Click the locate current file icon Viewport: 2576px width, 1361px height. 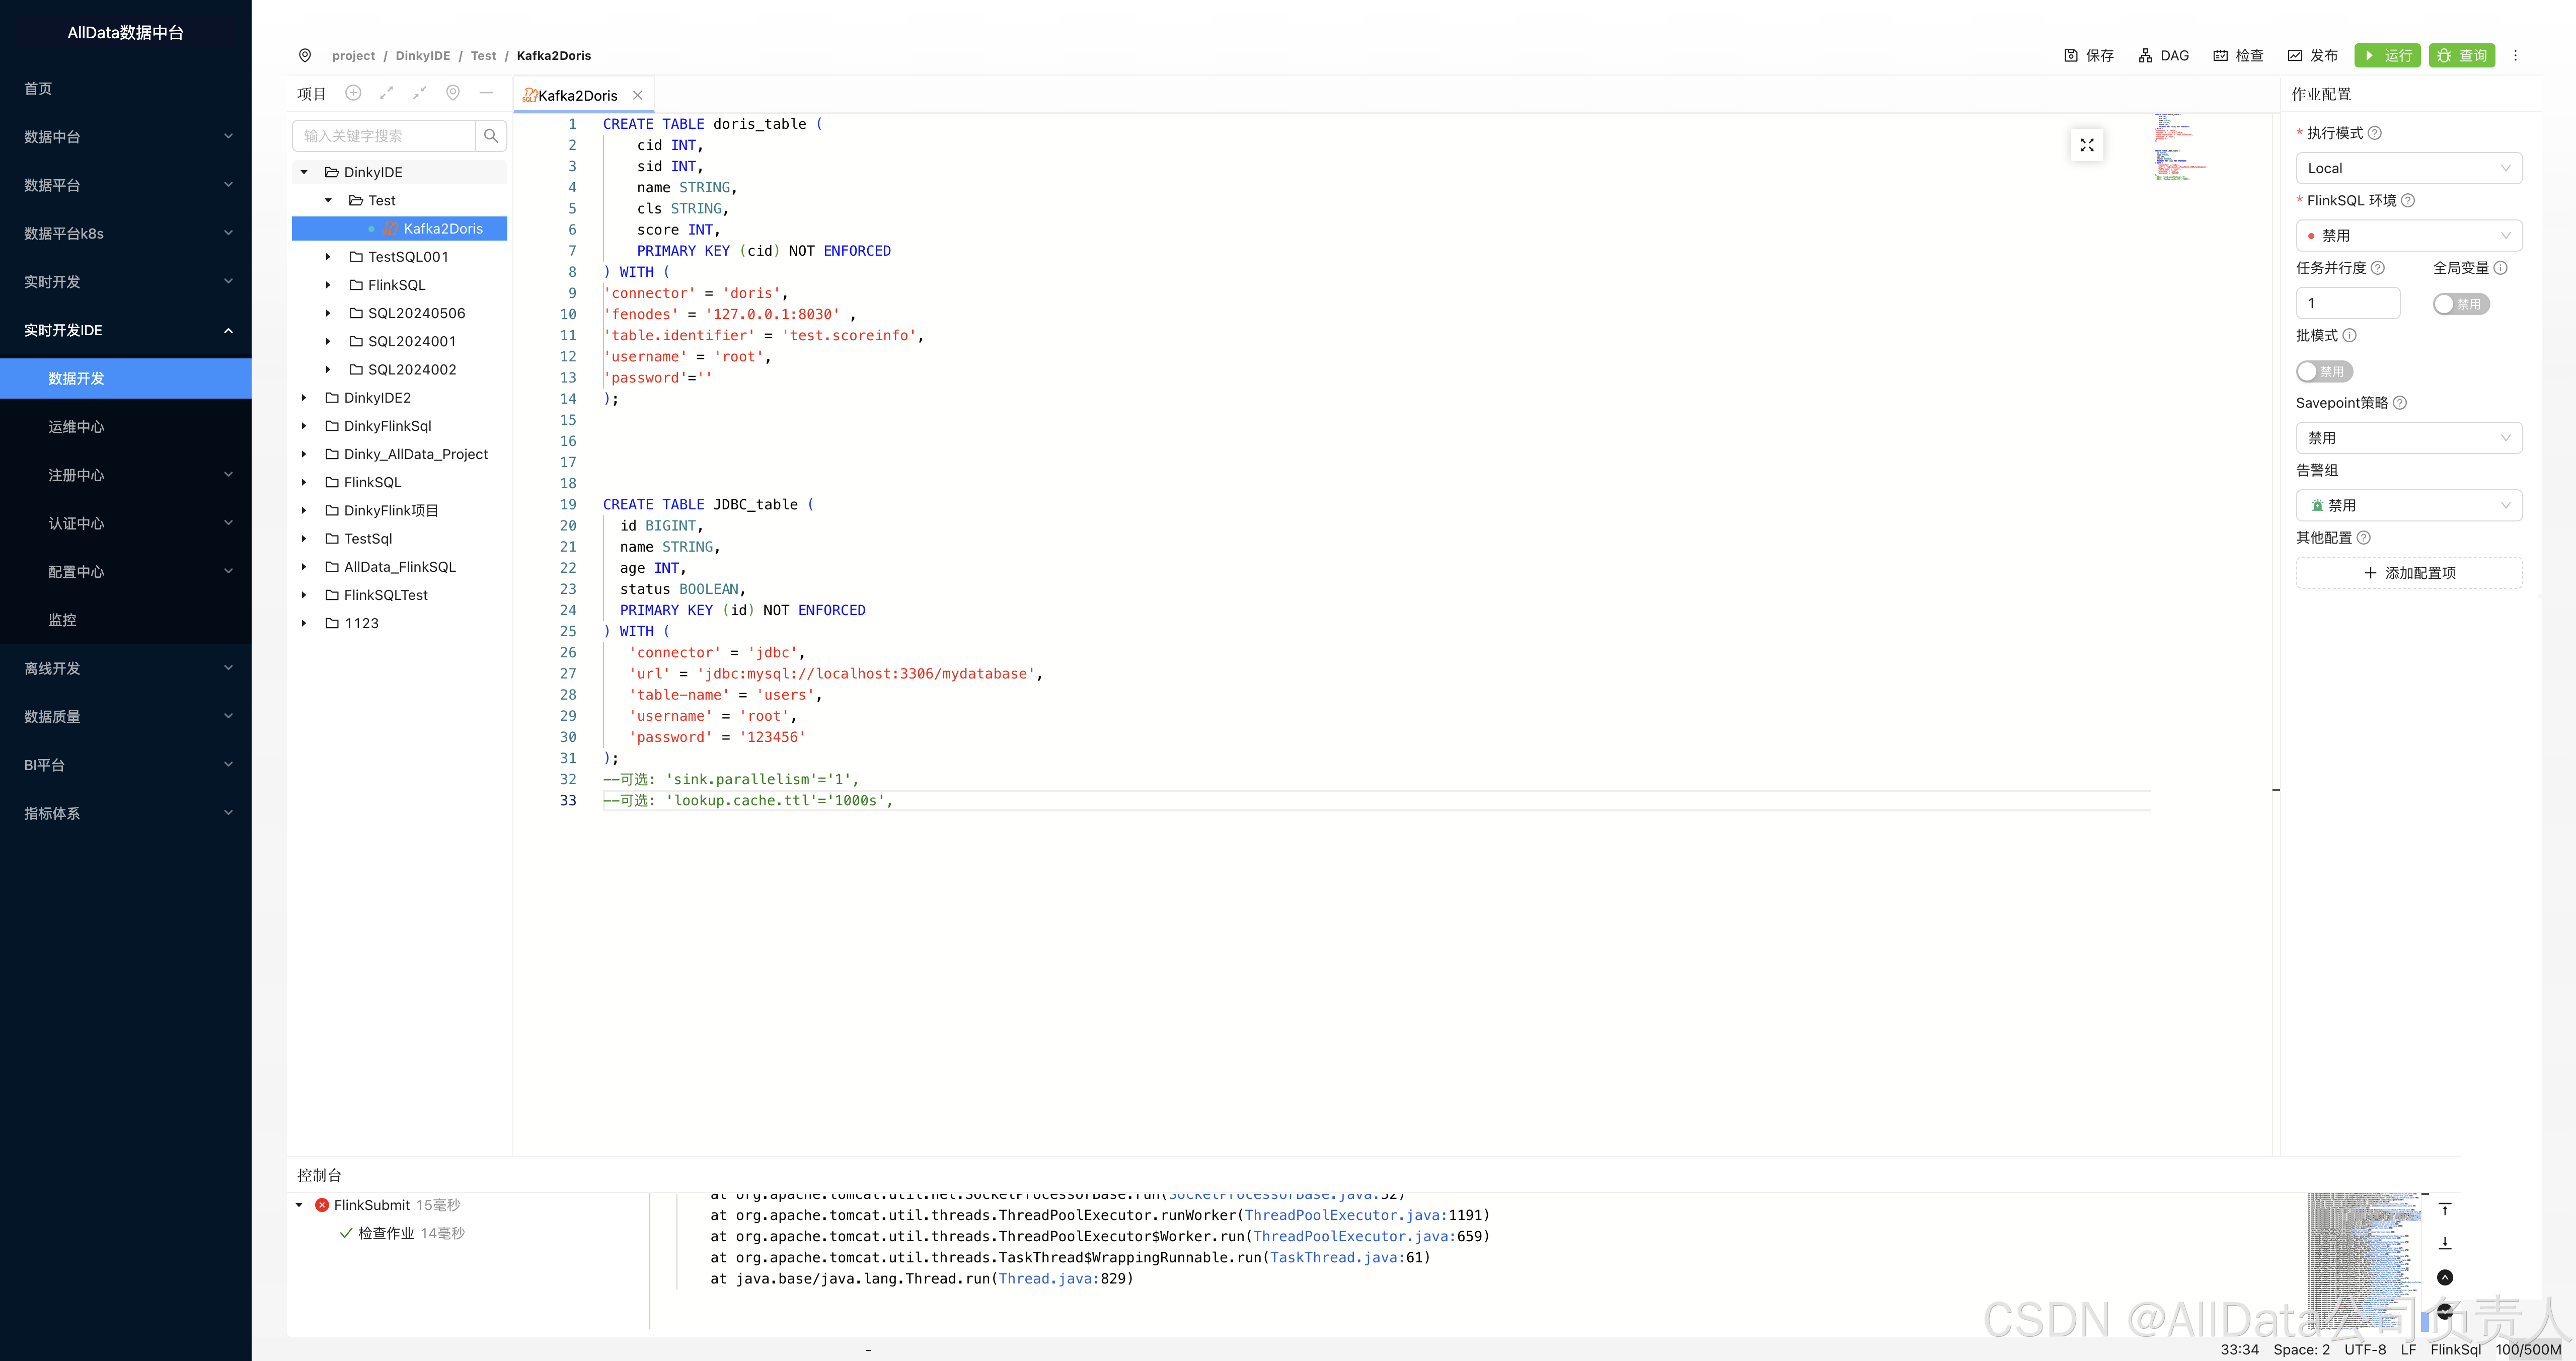pyautogui.click(x=453, y=93)
